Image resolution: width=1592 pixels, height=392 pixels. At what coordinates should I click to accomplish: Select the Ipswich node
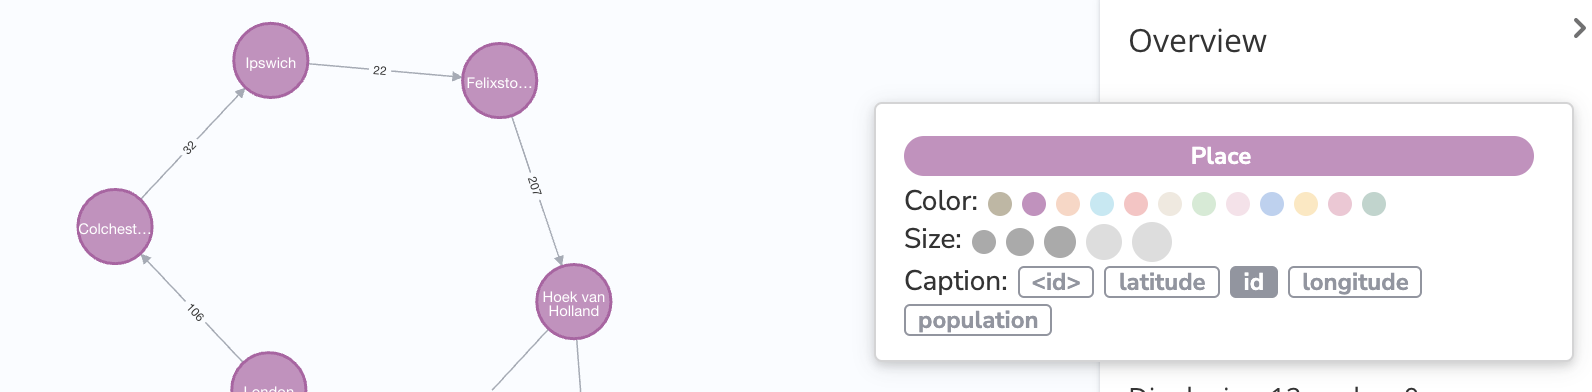[x=271, y=61]
